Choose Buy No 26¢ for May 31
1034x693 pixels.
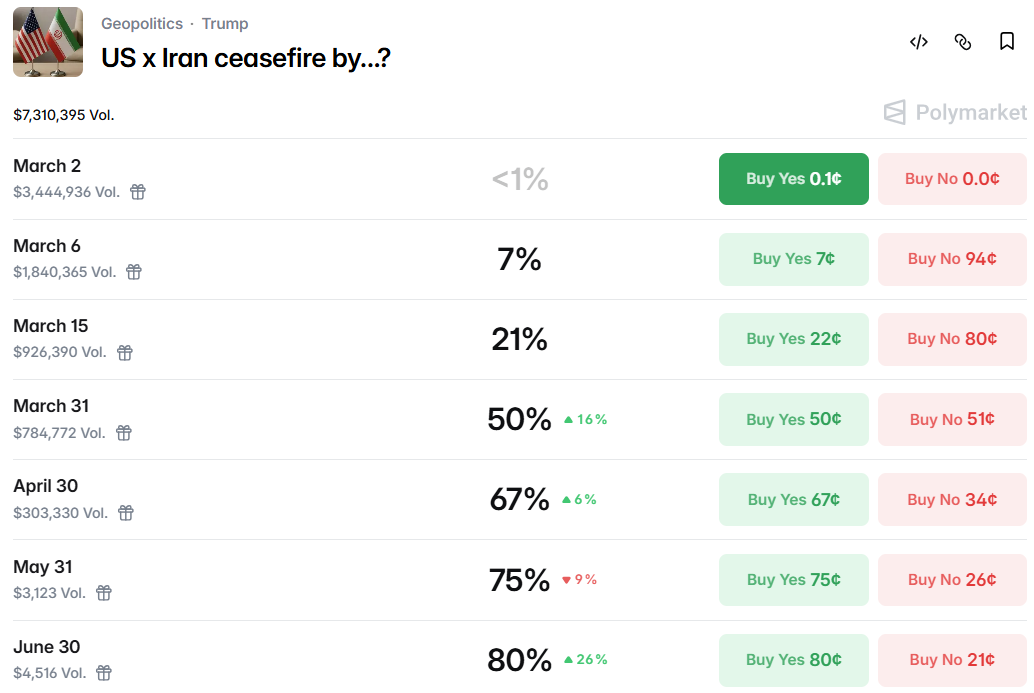point(952,579)
